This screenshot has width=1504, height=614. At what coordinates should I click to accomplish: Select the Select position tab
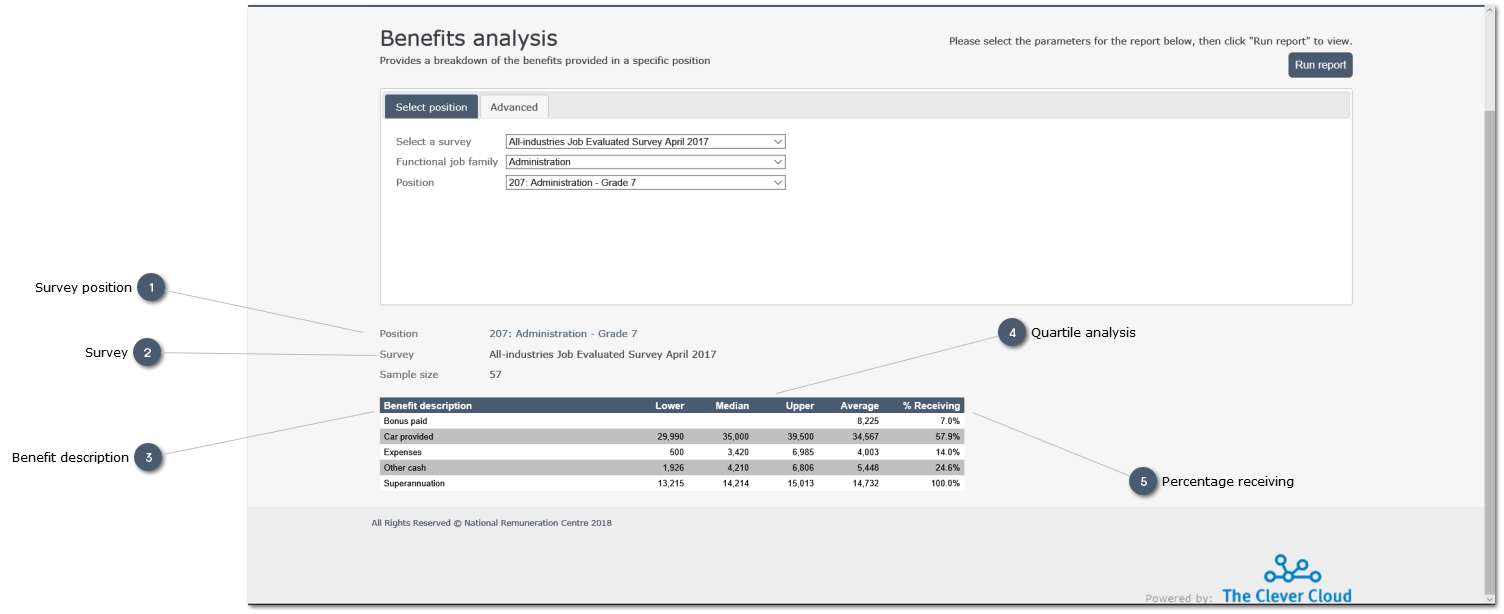[x=430, y=106]
